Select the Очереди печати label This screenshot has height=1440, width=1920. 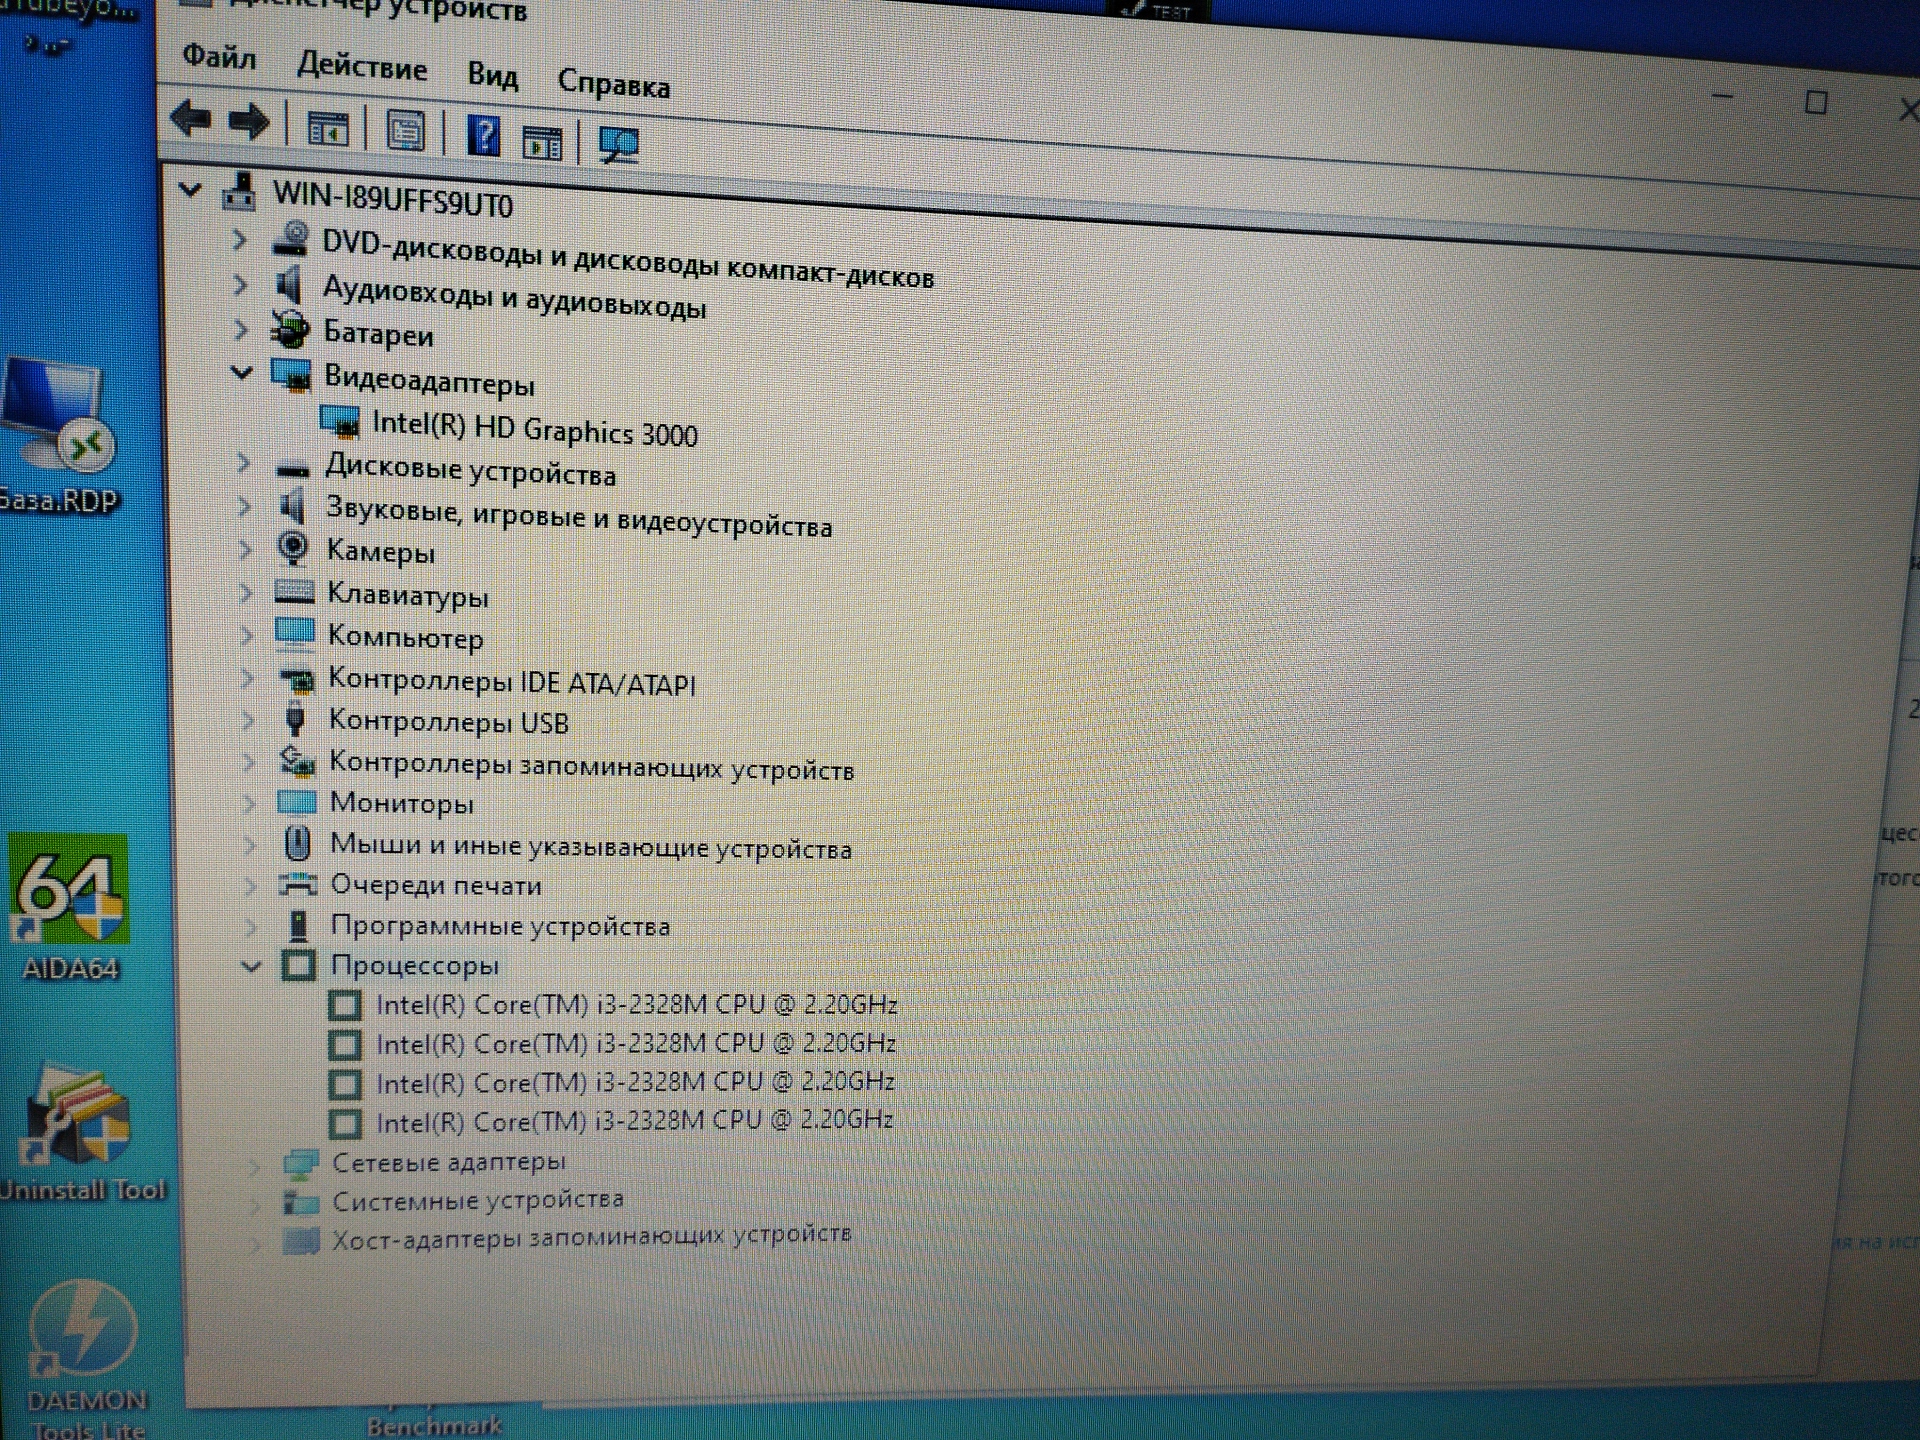pyautogui.click(x=436, y=885)
